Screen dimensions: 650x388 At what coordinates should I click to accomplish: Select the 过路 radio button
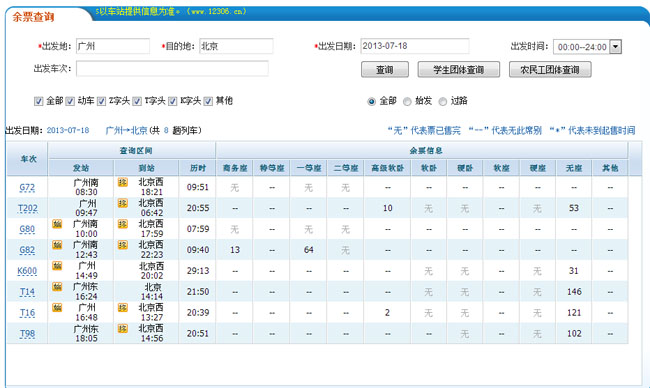443,102
